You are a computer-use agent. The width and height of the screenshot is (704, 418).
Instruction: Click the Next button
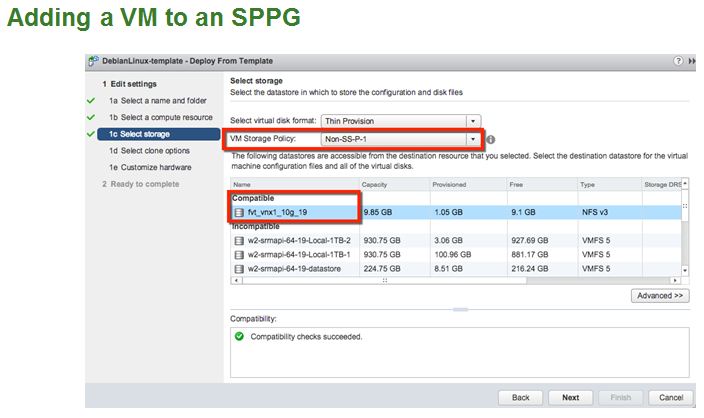pyautogui.click(x=570, y=397)
